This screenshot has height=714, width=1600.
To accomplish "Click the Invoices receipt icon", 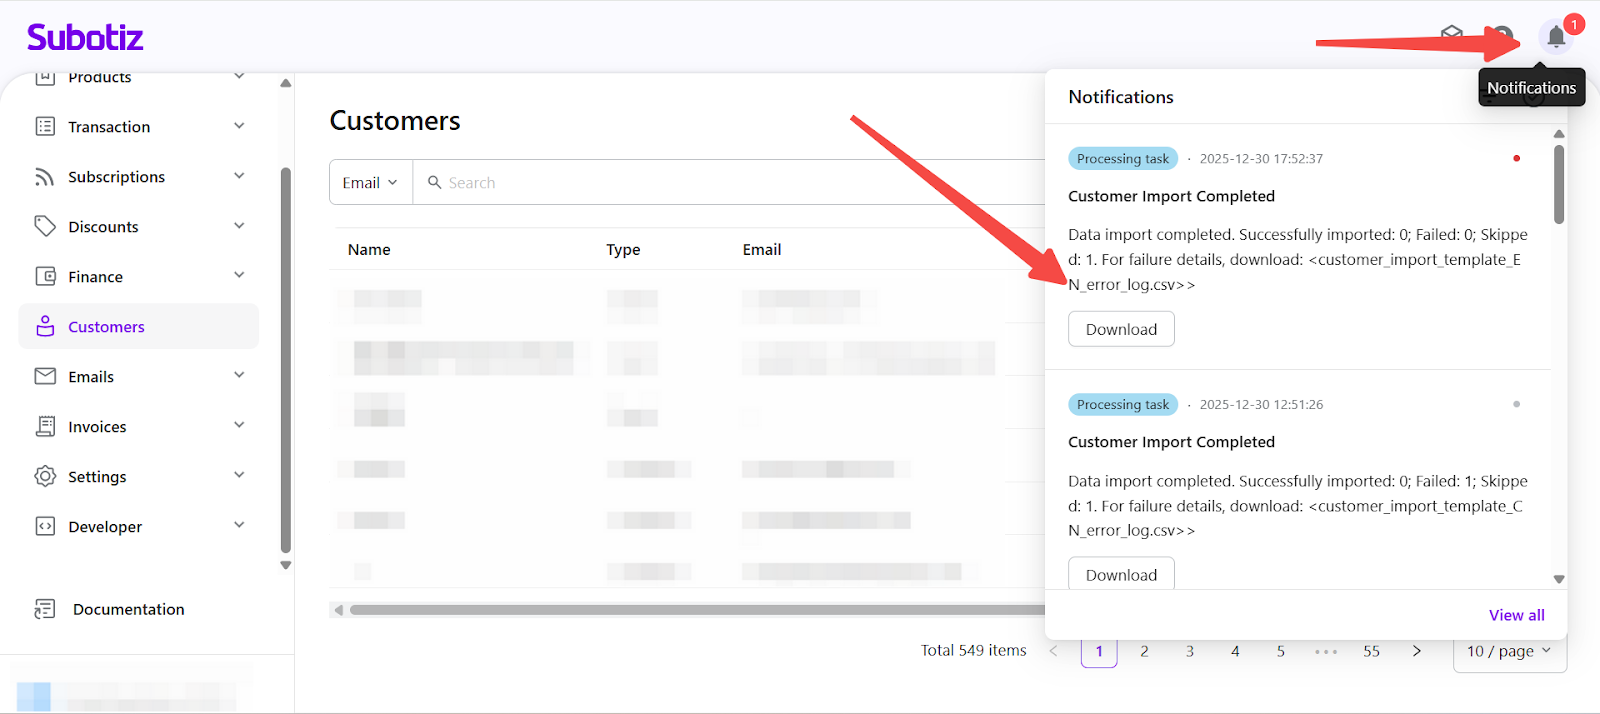I will (x=45, y=426).
